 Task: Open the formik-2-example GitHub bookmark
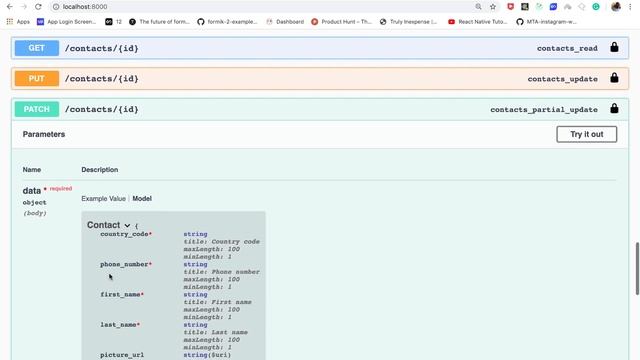pos(228,22)
